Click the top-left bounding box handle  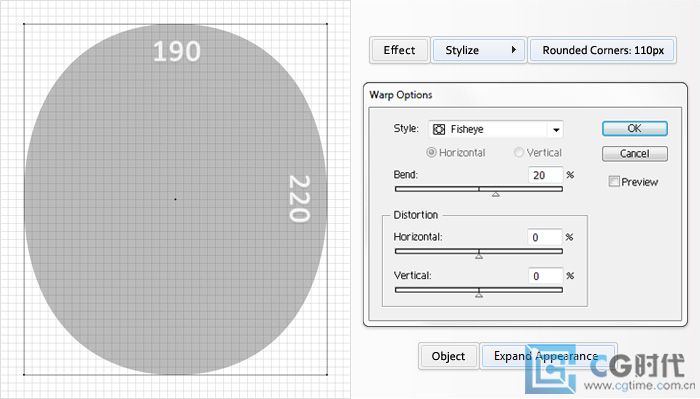24,24
